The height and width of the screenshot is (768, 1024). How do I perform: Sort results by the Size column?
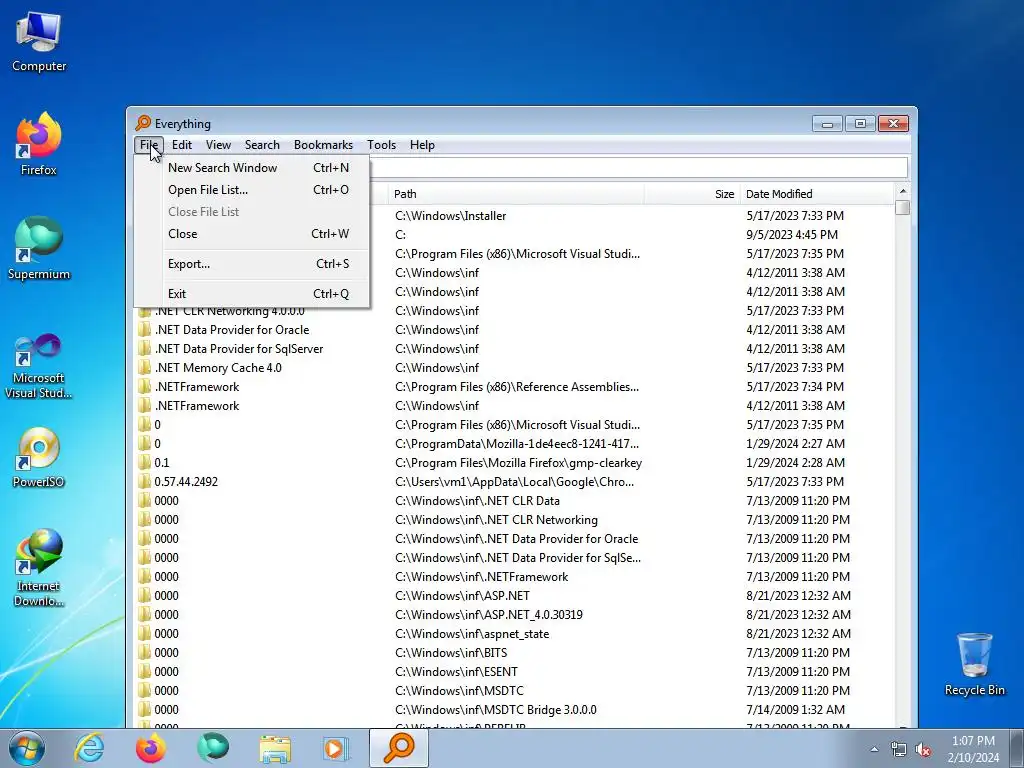coord(692,194)
